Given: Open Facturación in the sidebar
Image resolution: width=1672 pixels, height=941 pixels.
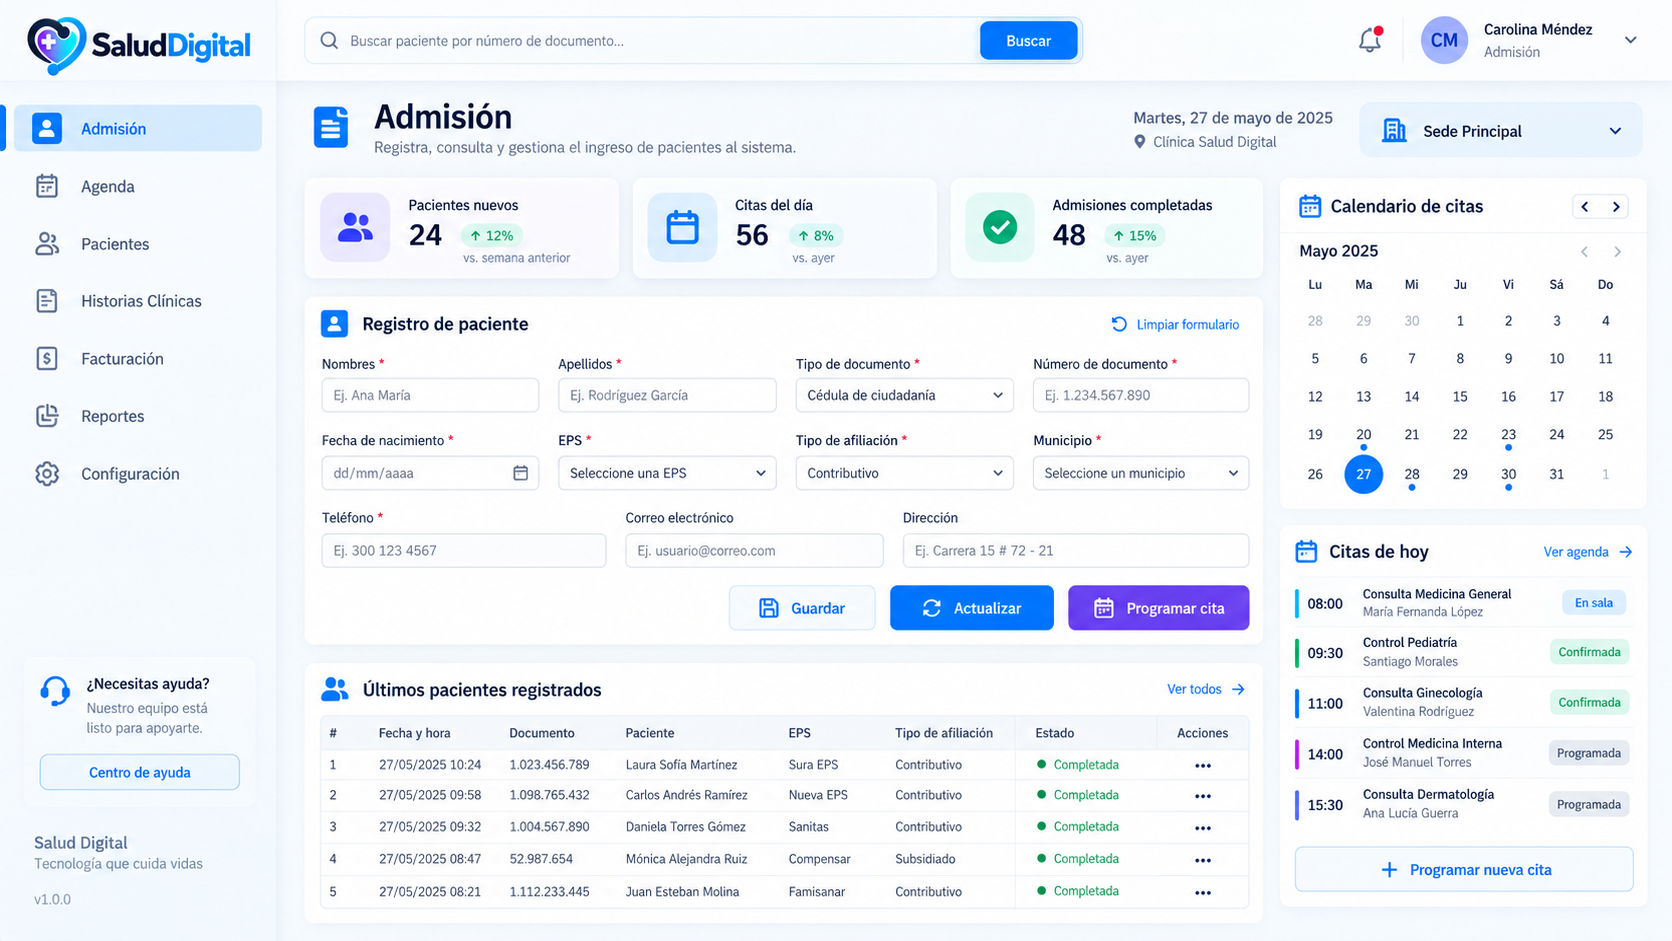Looking at the screenshot, I should (138, 359).
